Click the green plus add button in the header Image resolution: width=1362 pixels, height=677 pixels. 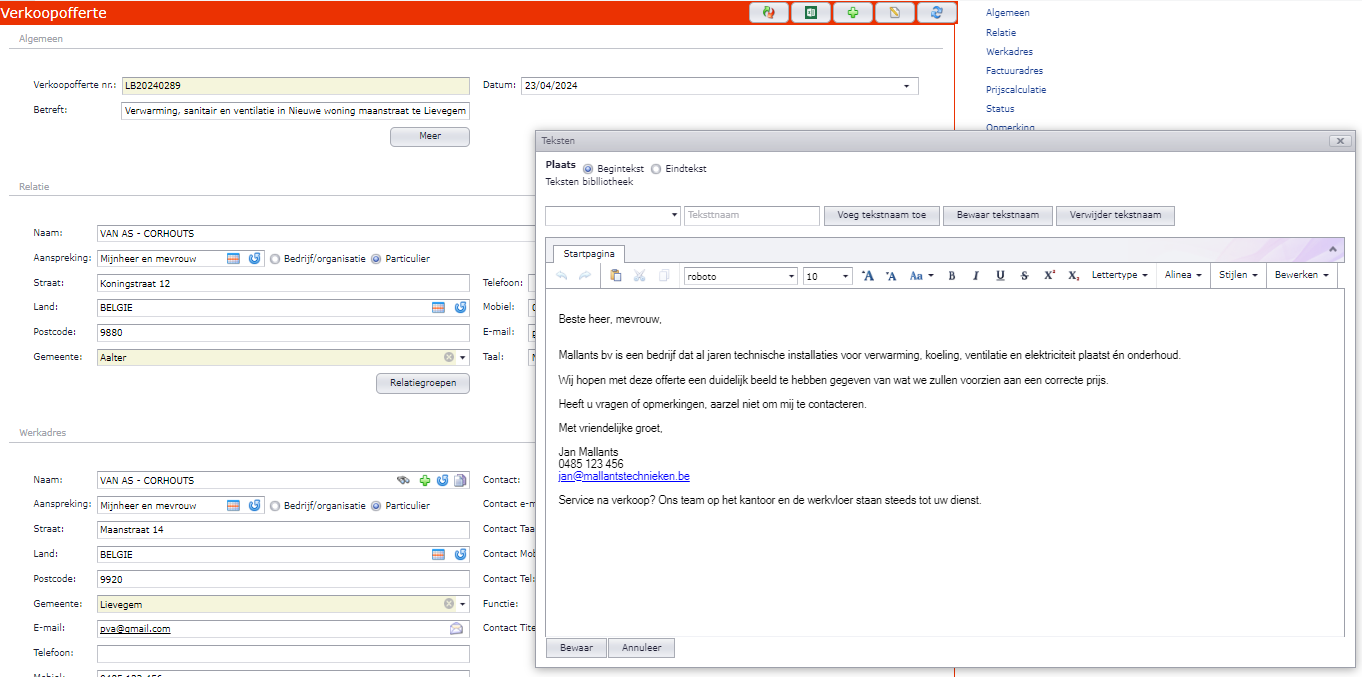pyautogui.click(x=853, y=12)
